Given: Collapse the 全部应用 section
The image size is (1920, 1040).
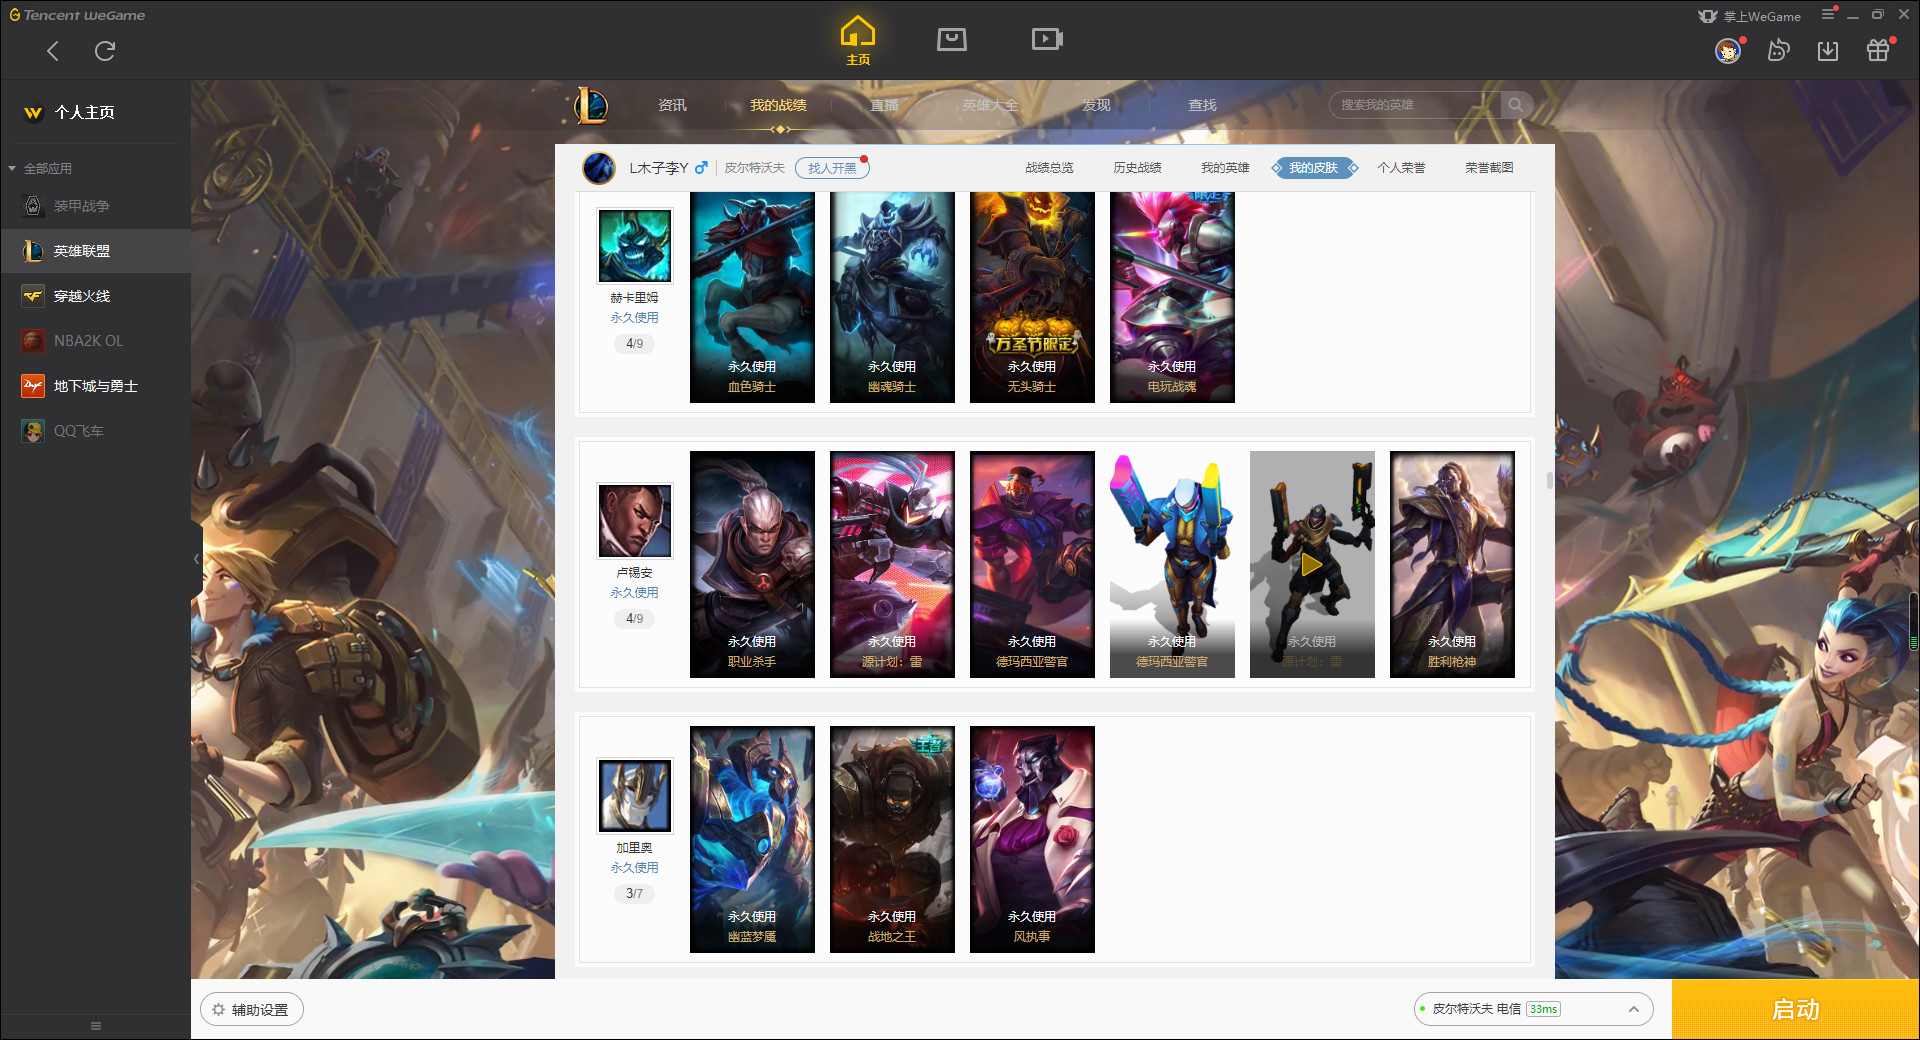Looking at the screenshot, I should coord(40,168).
